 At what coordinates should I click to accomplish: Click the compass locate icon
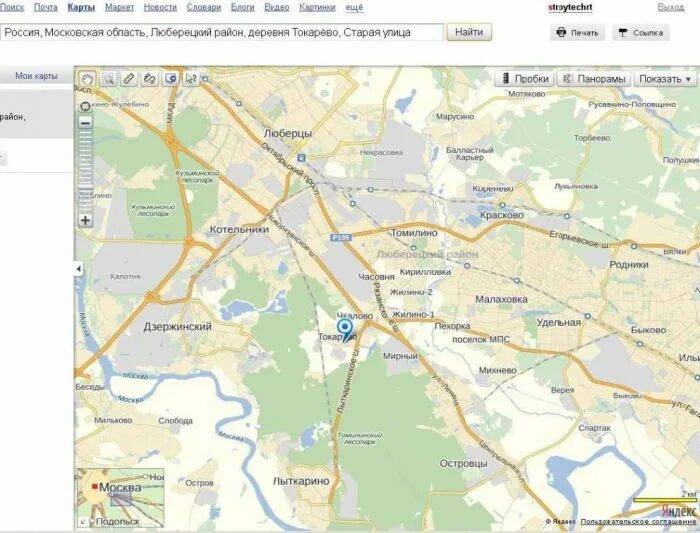click(85, 106)
